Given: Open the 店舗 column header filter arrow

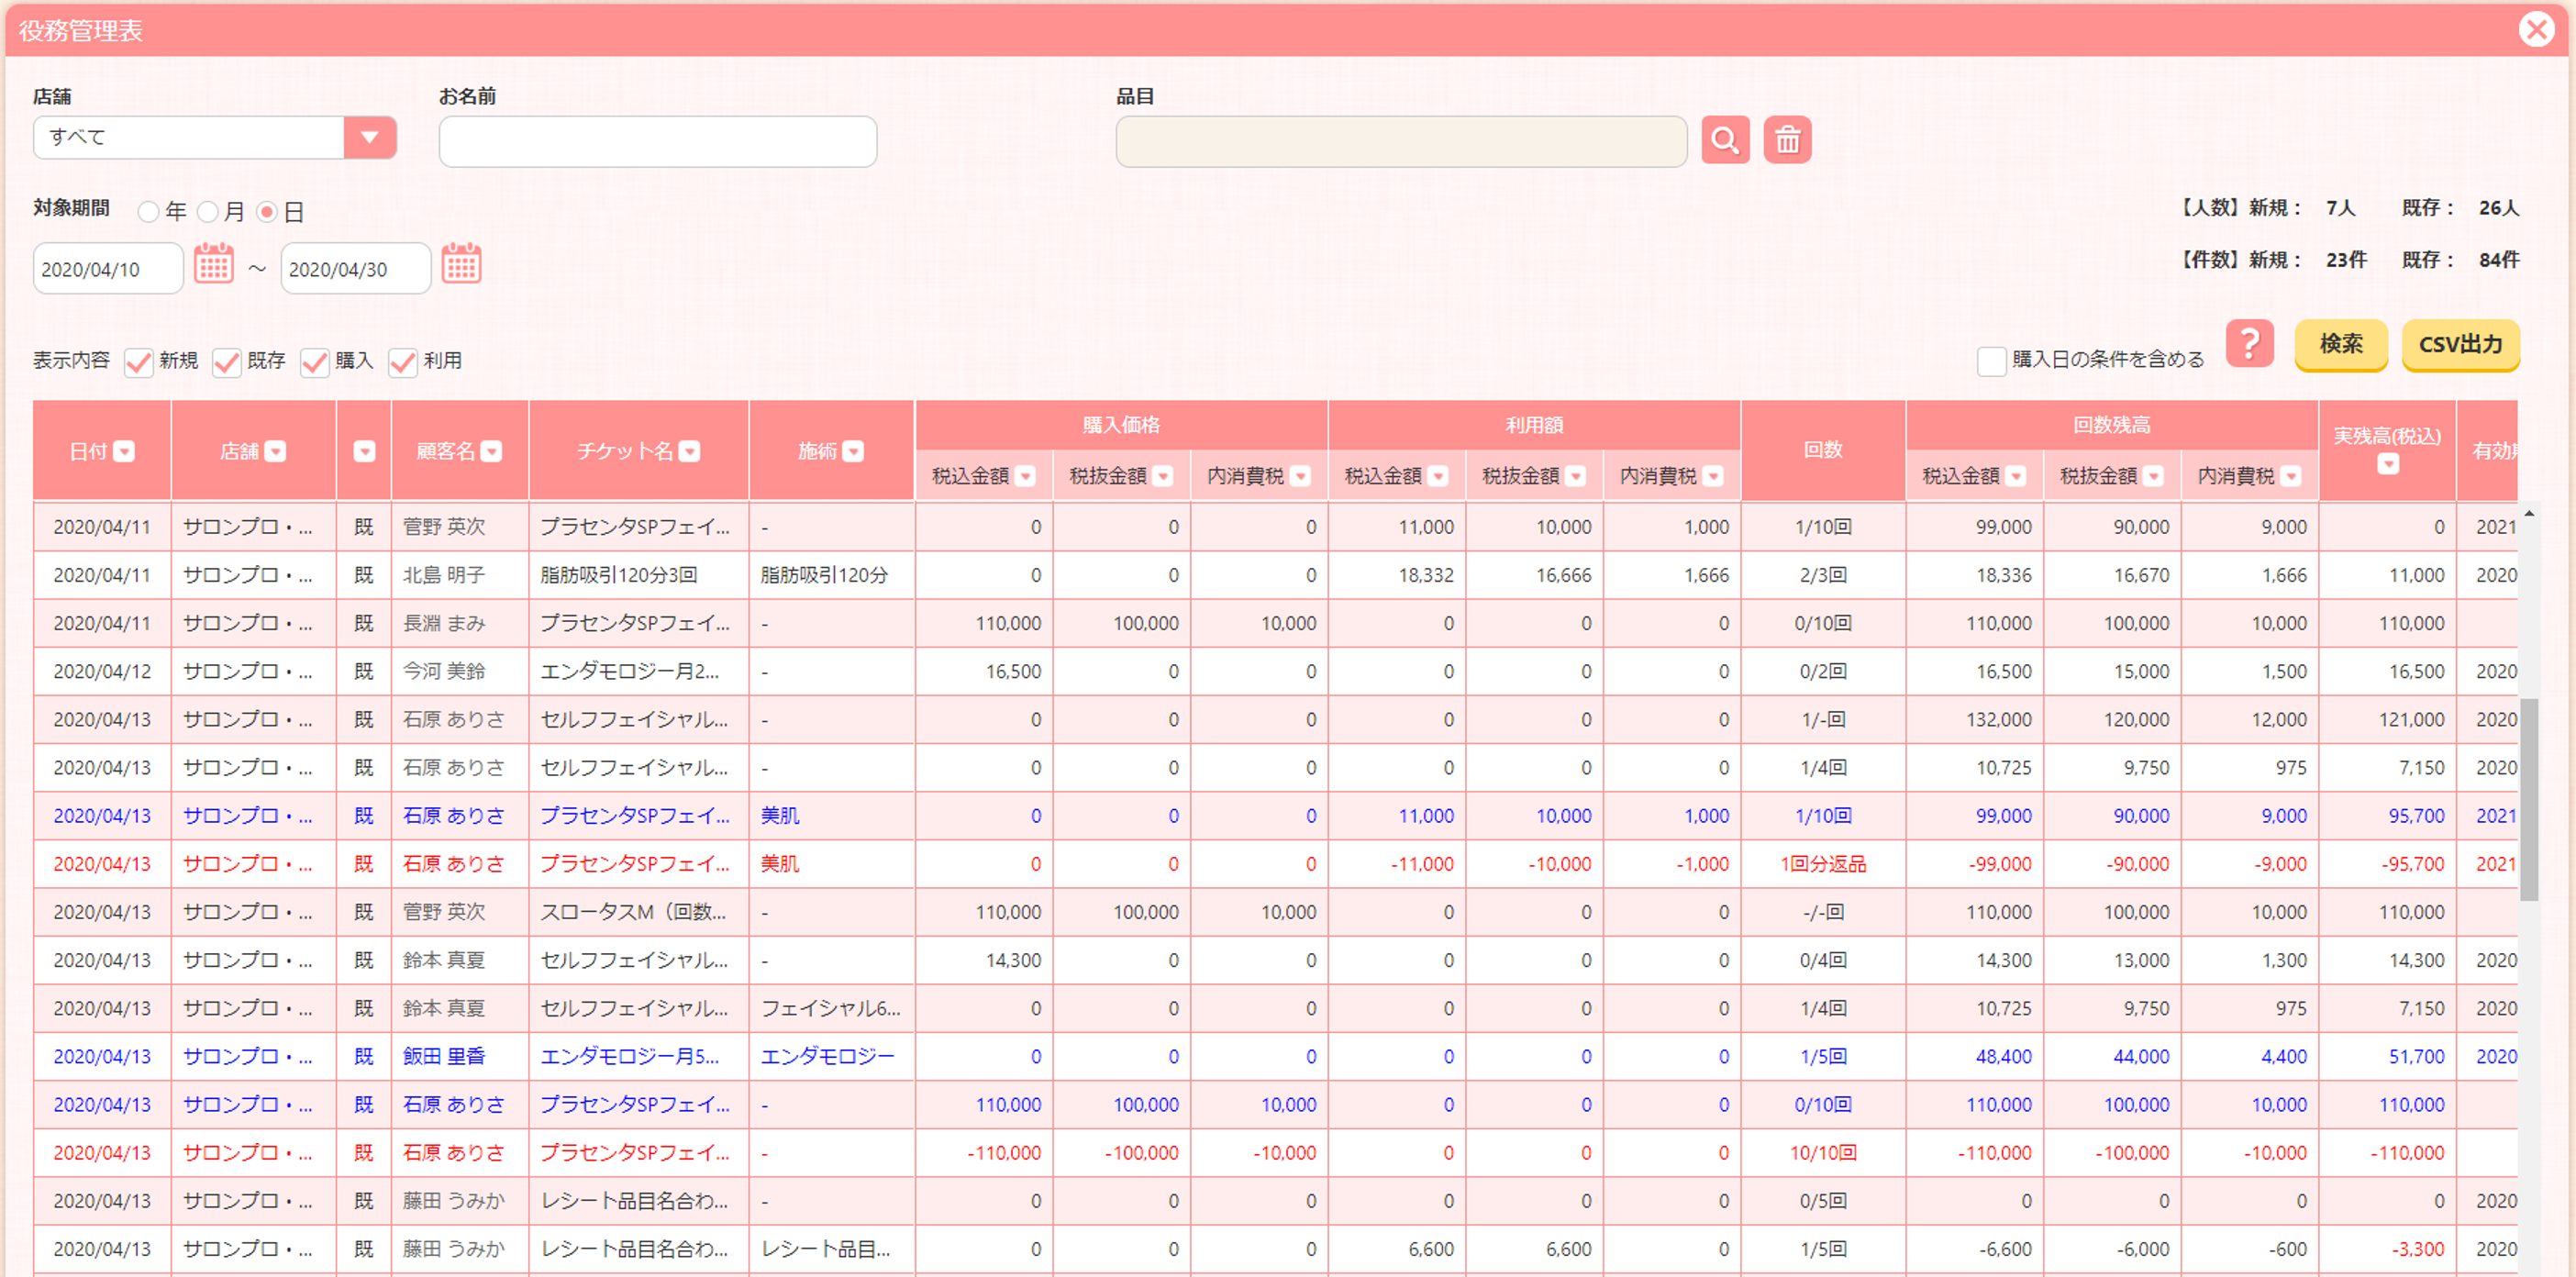Looking at the screenshot, I should [275, 452].
